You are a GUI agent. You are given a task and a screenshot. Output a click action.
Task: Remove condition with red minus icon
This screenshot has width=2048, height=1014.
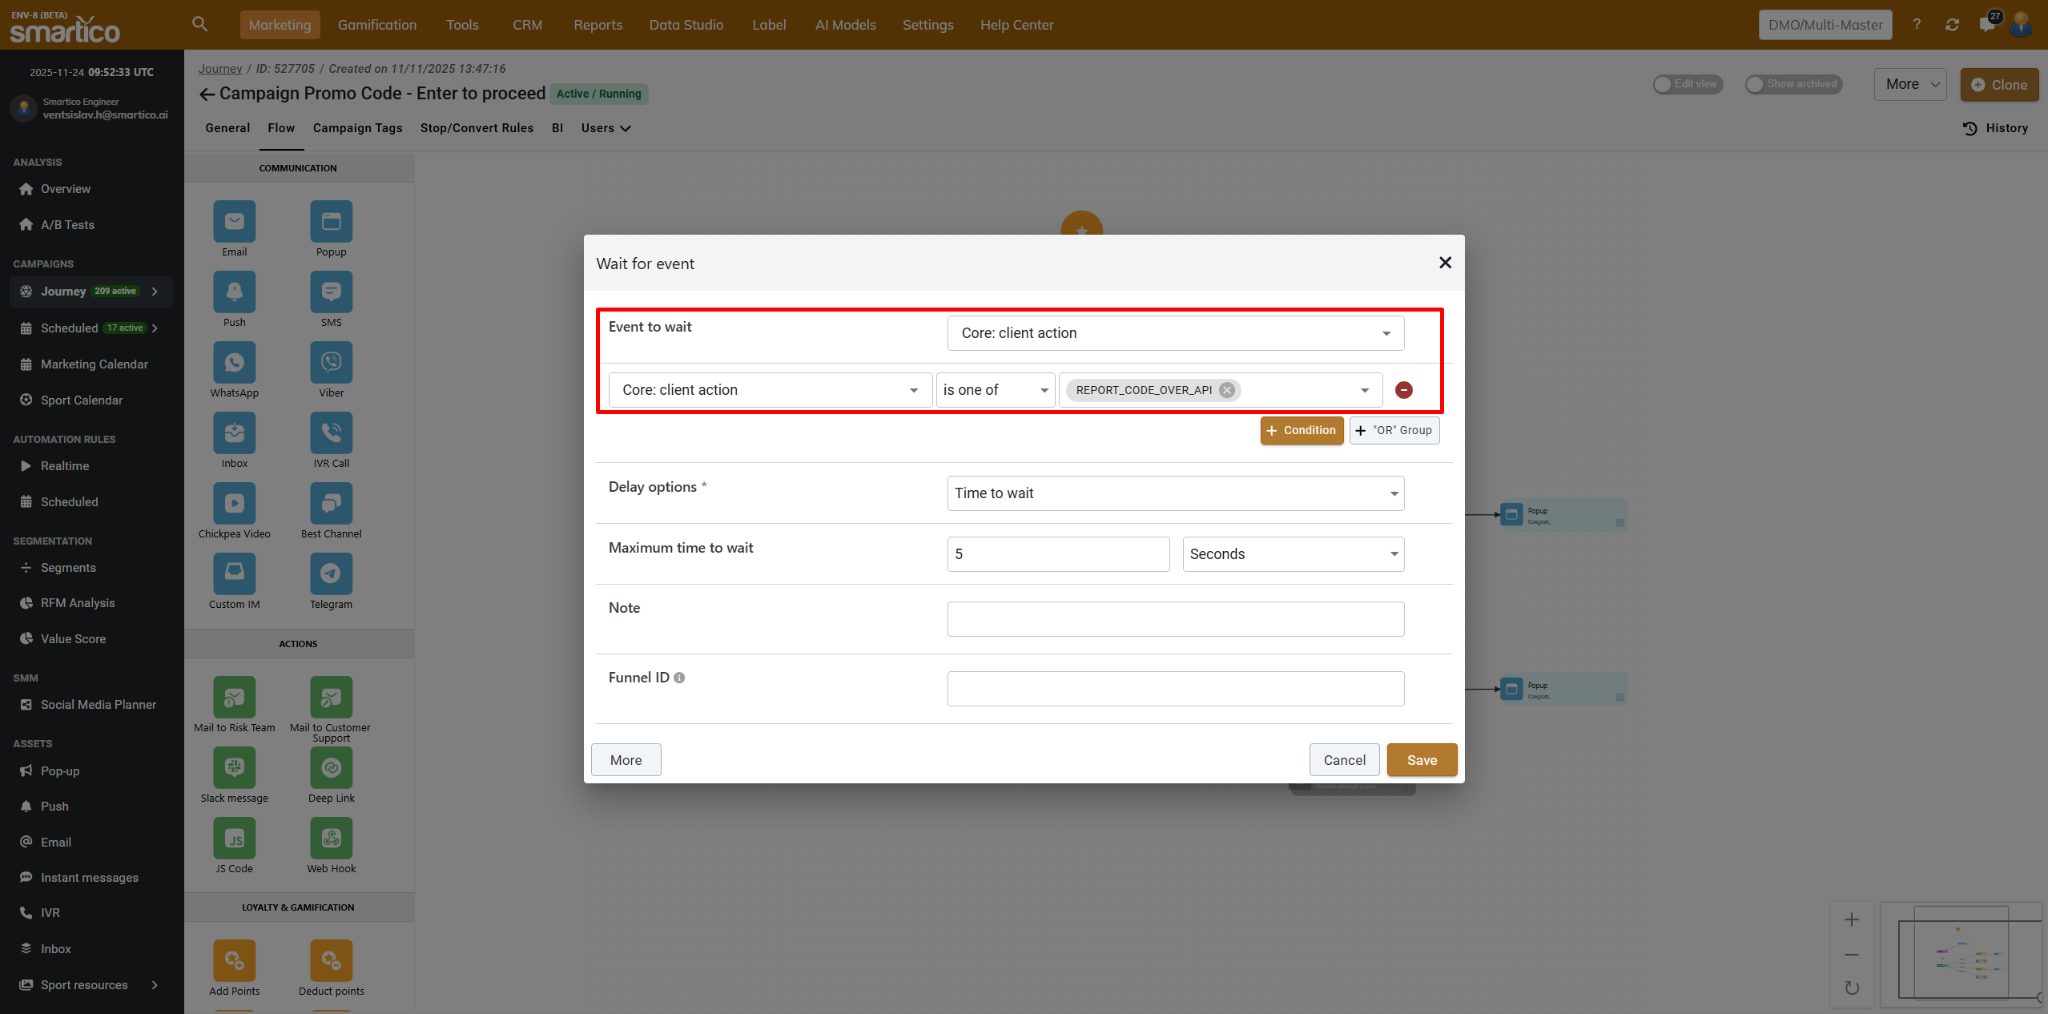[1403, 390]
